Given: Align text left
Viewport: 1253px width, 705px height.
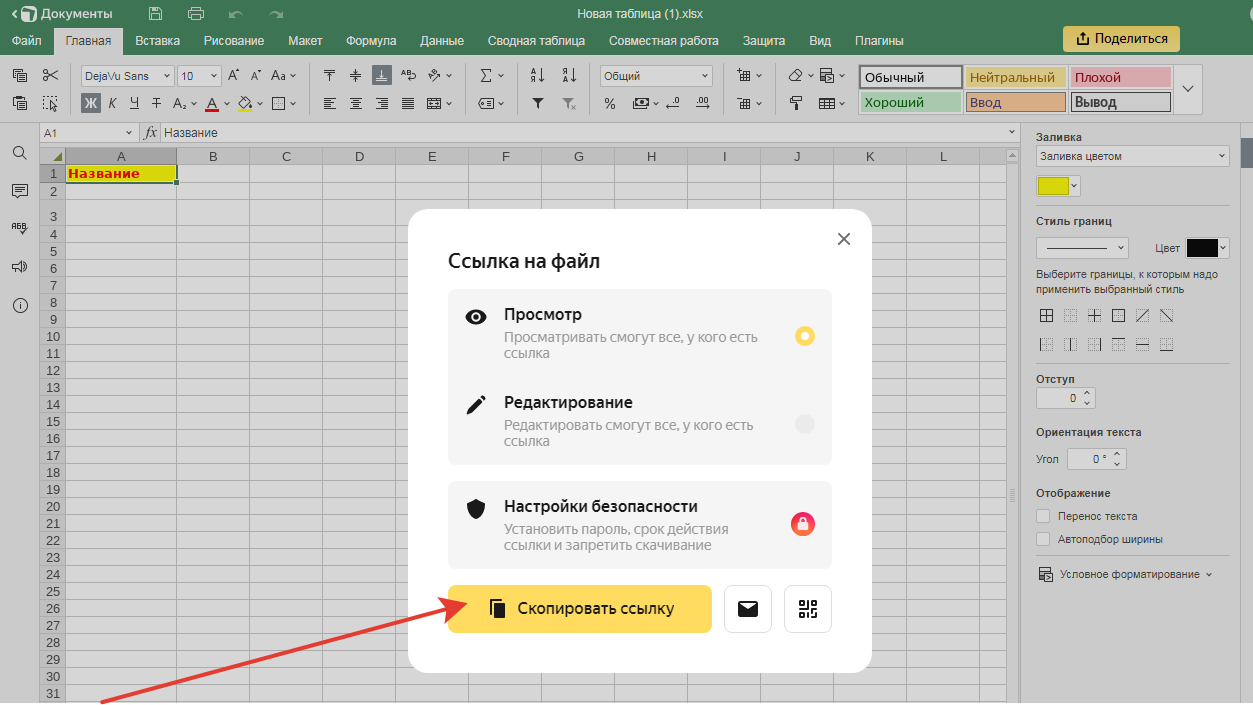Looking at the screenshot, I should pyautogui.click(x=330, y=103).
